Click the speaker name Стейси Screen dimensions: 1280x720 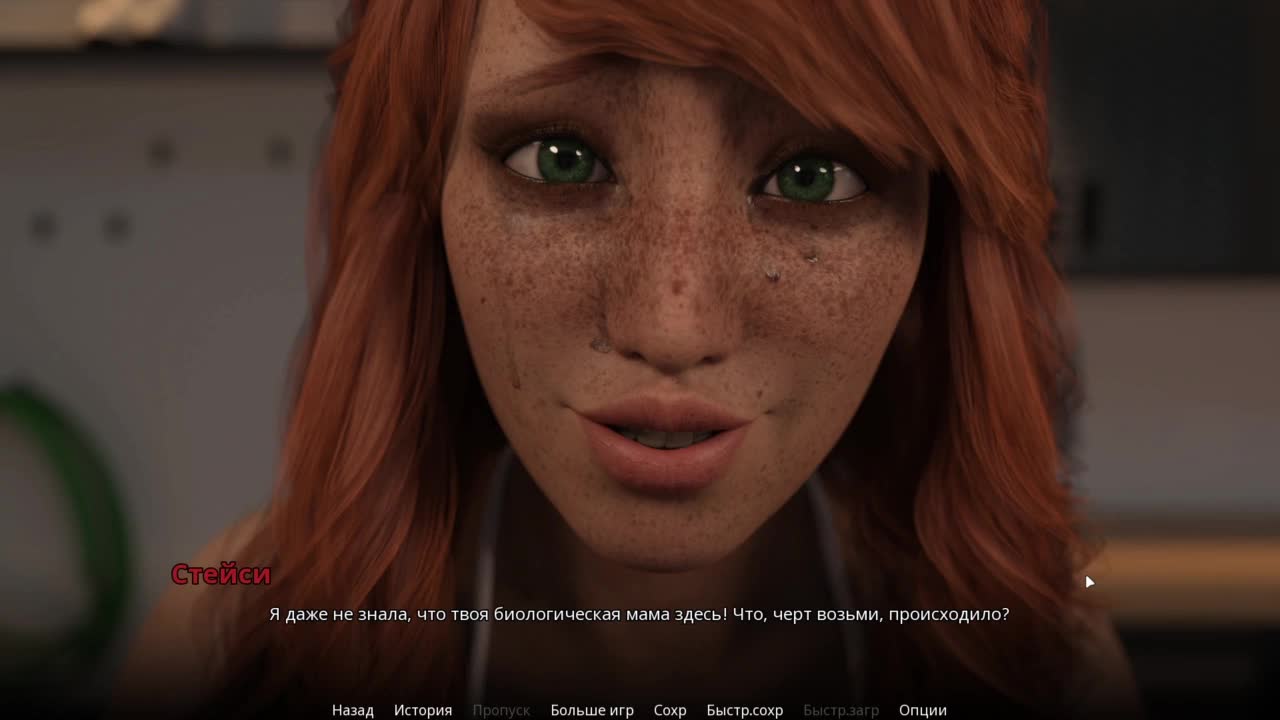coord(221,574)
